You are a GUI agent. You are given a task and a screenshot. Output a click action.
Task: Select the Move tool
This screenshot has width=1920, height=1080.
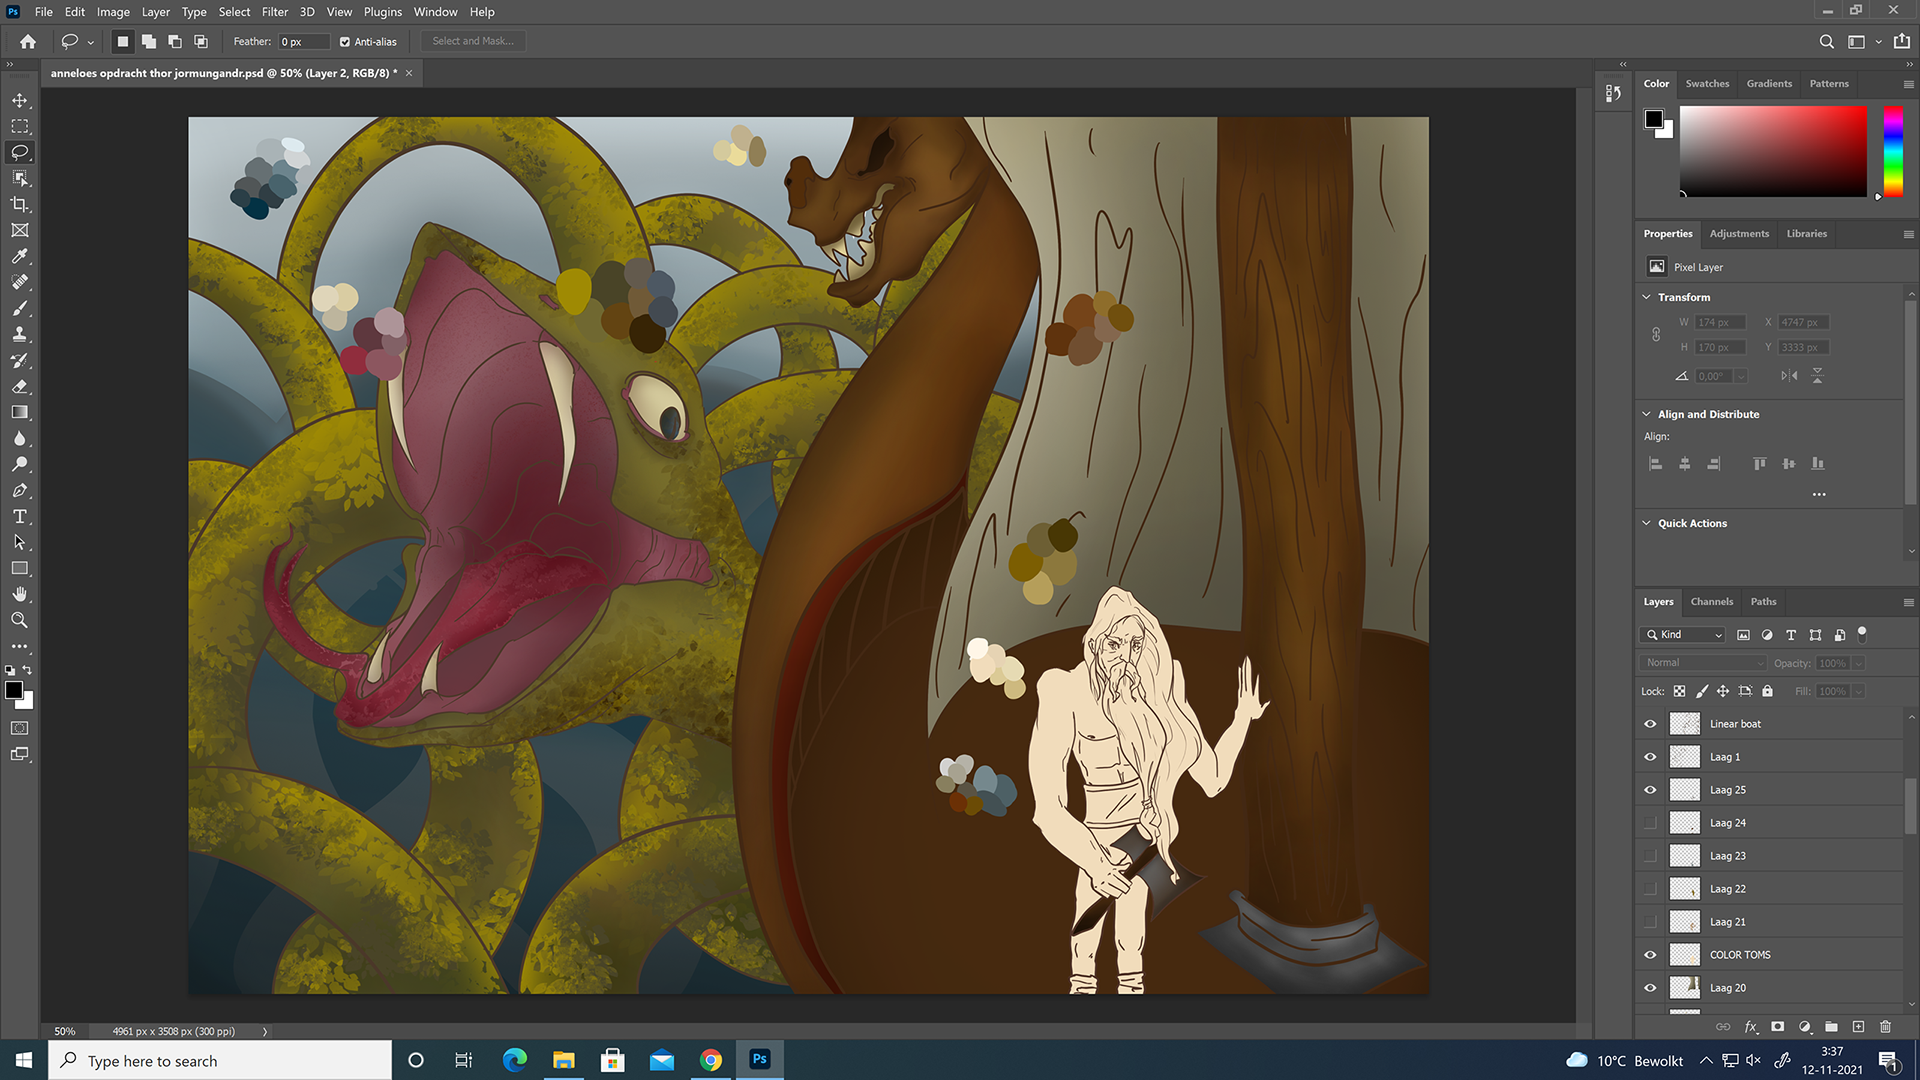(19, 100)
